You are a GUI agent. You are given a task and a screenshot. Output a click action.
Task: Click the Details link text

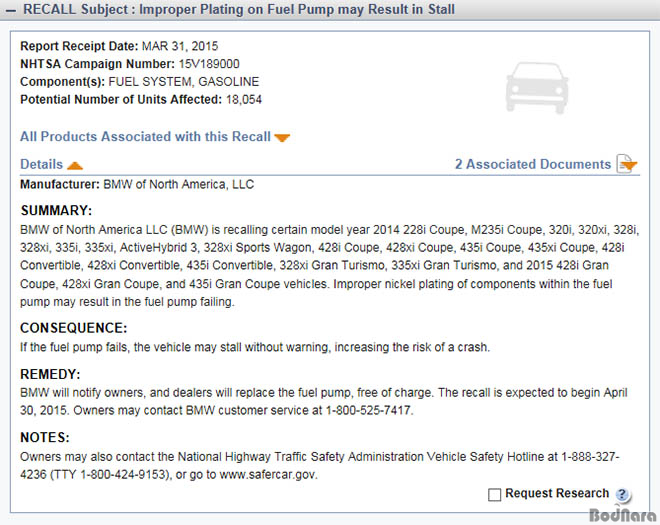[41, 164]
